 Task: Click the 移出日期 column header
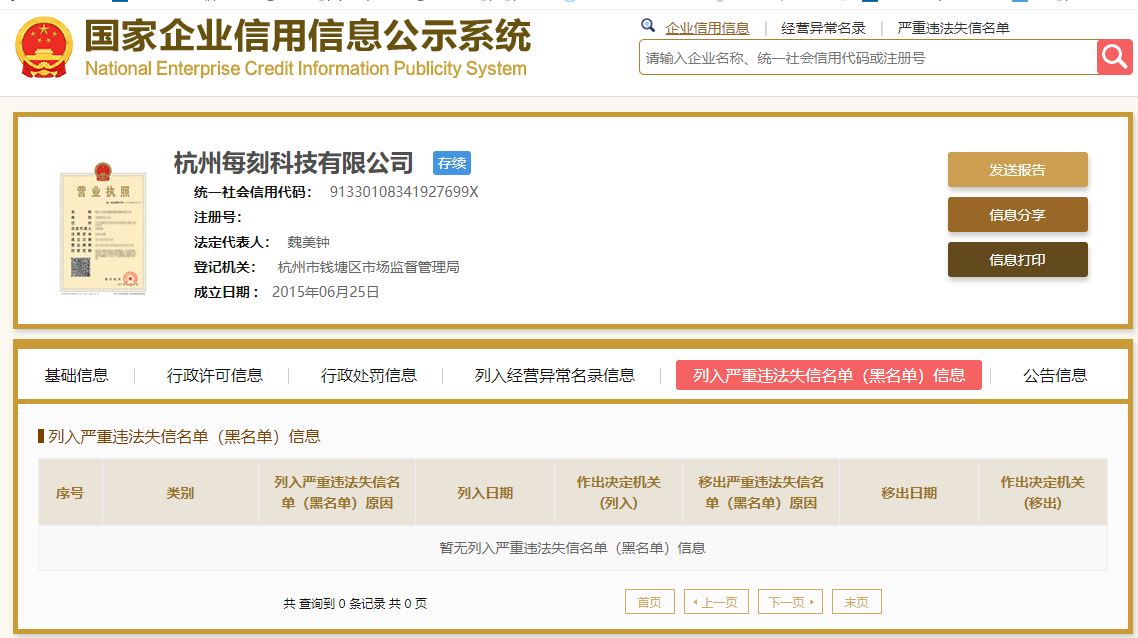coord(909,493)
